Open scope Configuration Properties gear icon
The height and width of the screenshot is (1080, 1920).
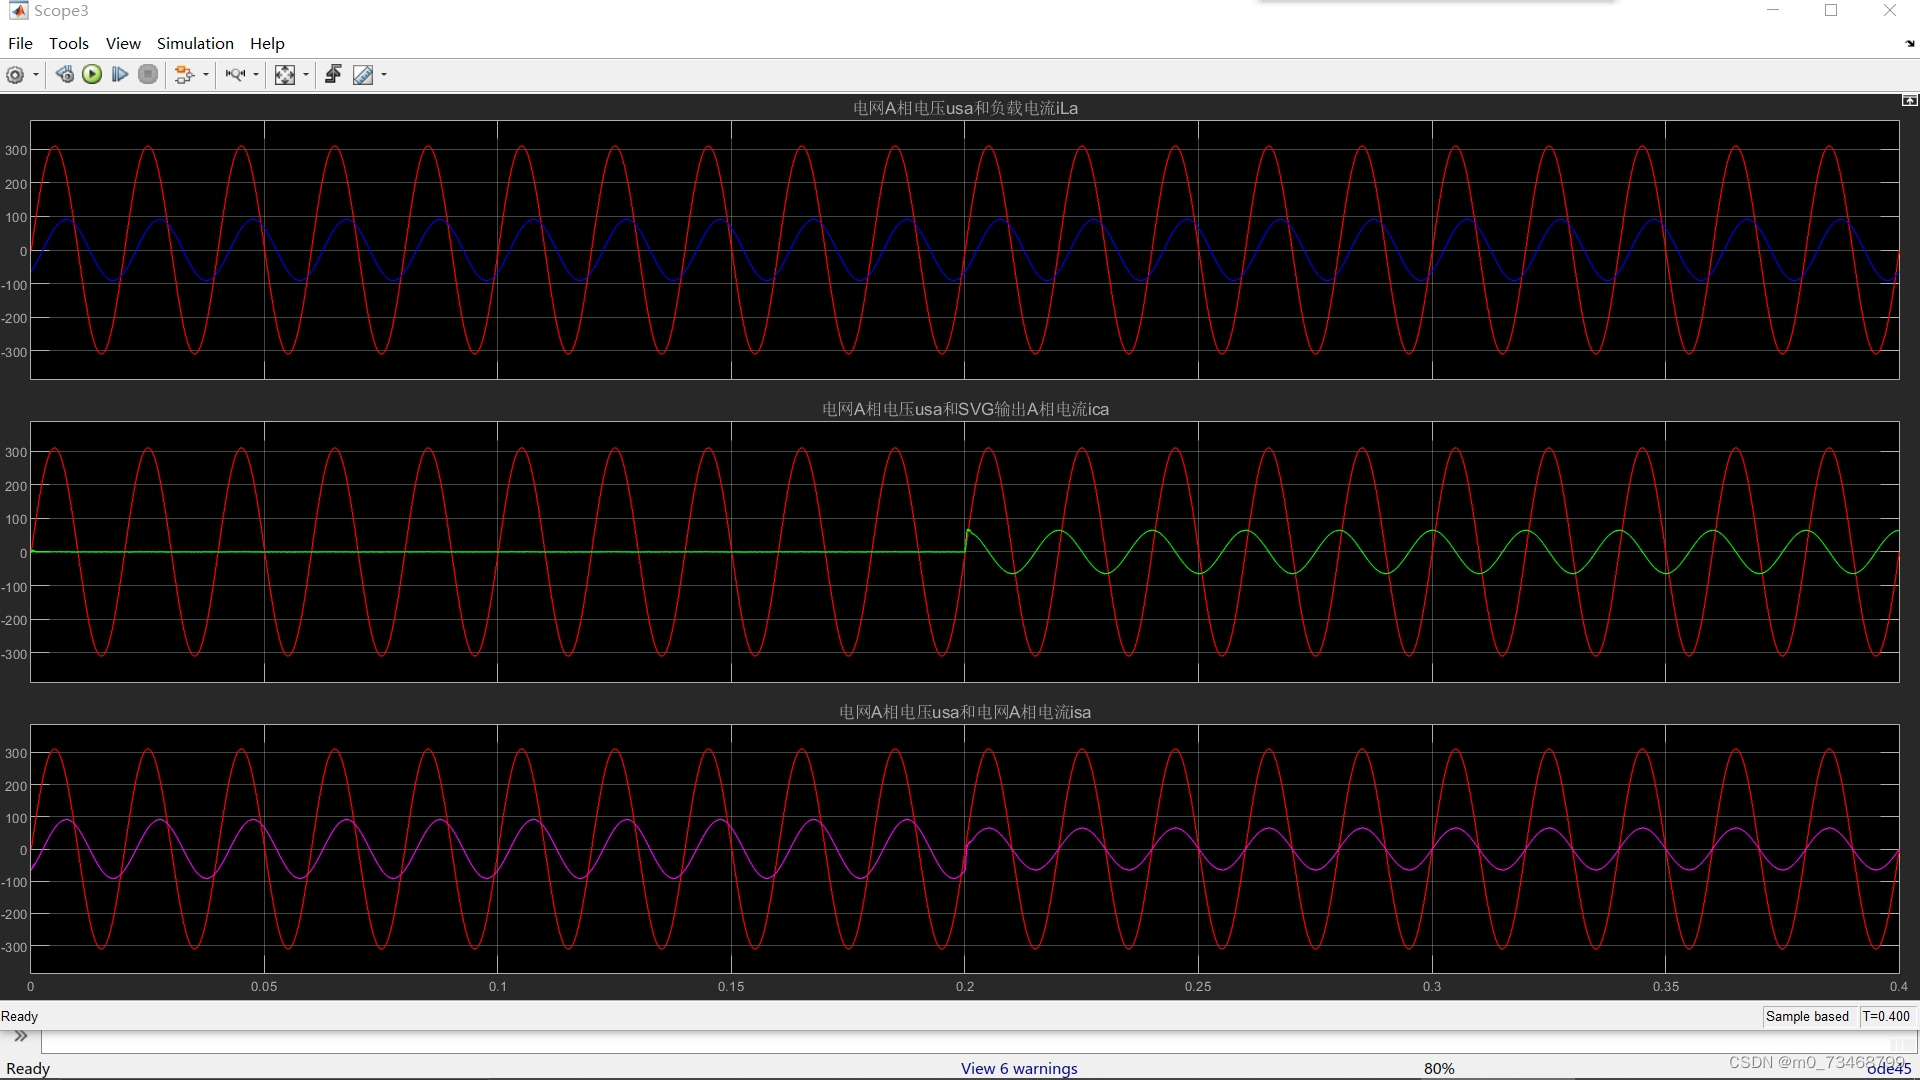[15, 75]
